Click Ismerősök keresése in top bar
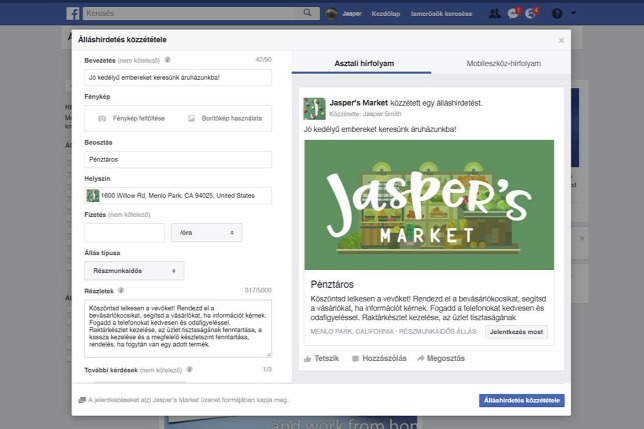Screen dimensions: 644x429 coord(442,14)
